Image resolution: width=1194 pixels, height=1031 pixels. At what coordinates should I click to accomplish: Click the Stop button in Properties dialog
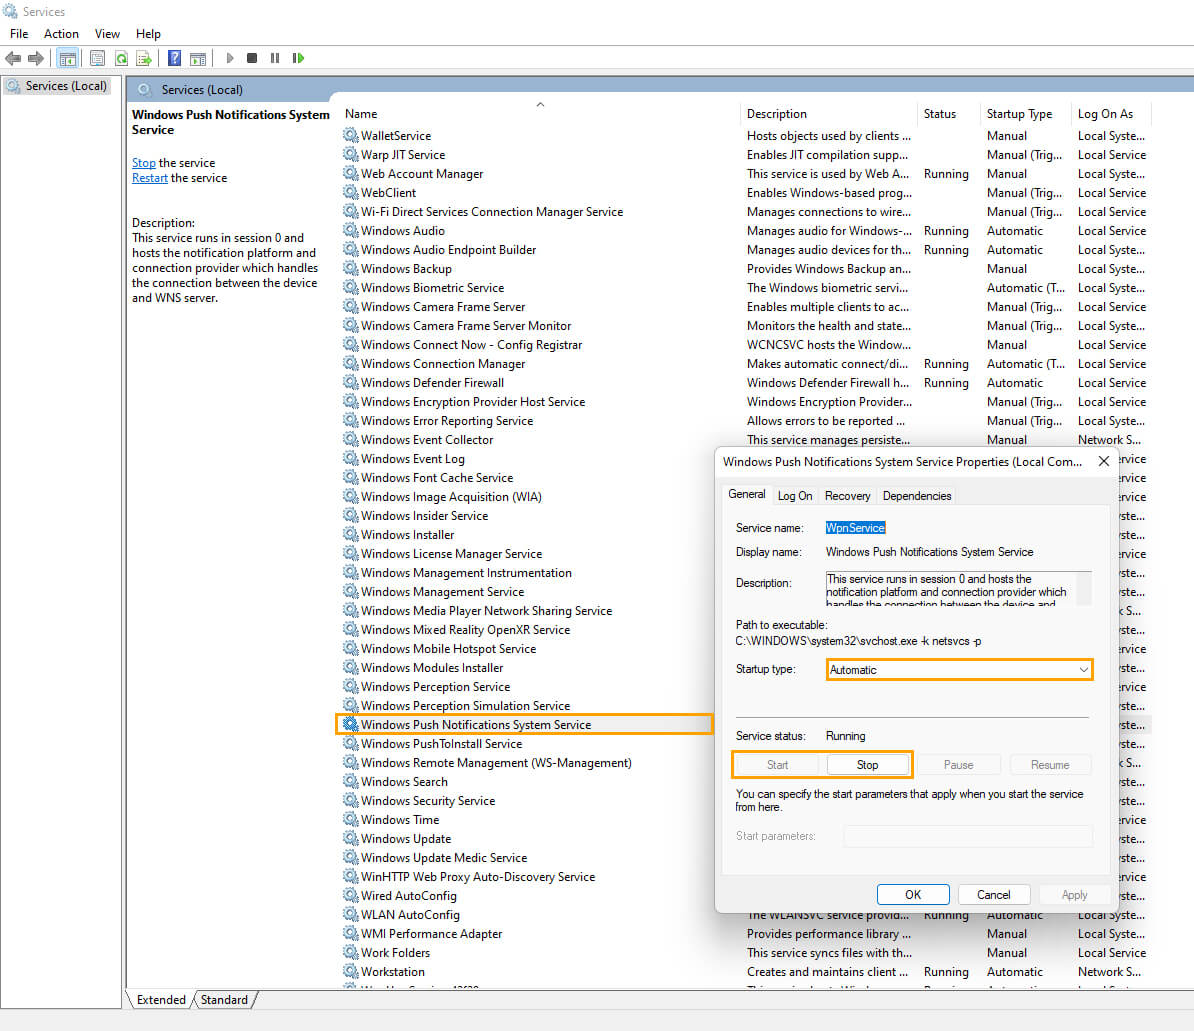point(867,764)
